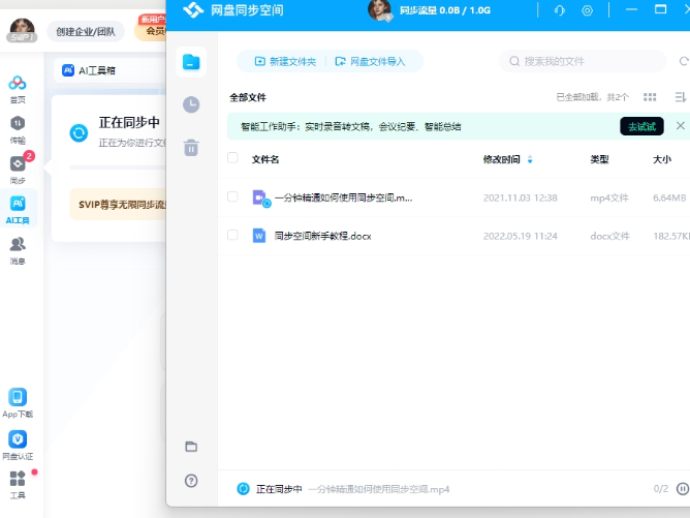Select the AI工具 sidebar item
Image resolution: width=690 pixels, height=518 pixels.
18,209
